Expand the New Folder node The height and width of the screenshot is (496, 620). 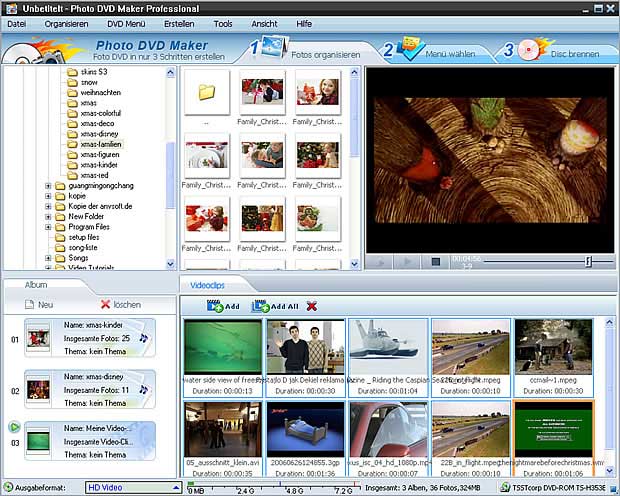[48, 217]
